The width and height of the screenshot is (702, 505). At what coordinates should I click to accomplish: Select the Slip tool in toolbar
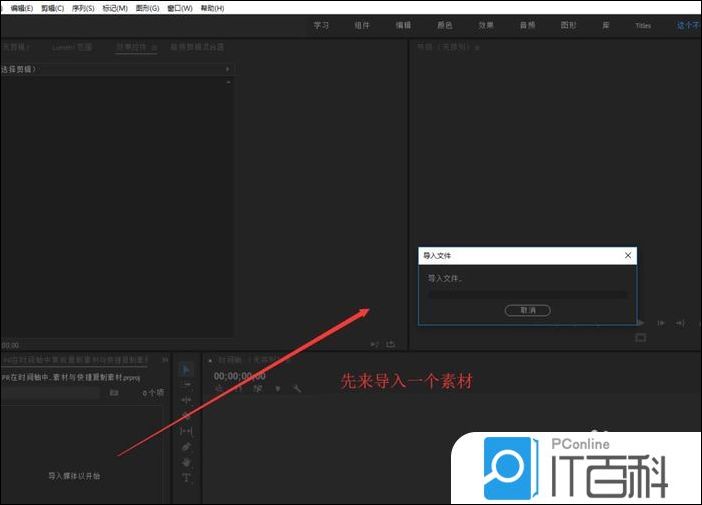point(186,431)
